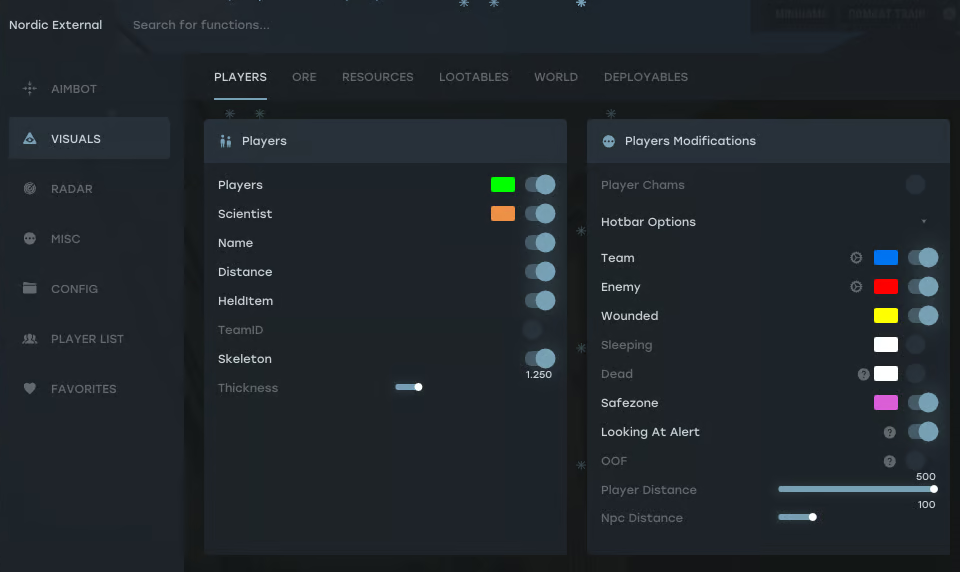This screenshot has height=572, width=960.
Task: Expand the Hotbar Options dropdown arrow
Action: 924,222
